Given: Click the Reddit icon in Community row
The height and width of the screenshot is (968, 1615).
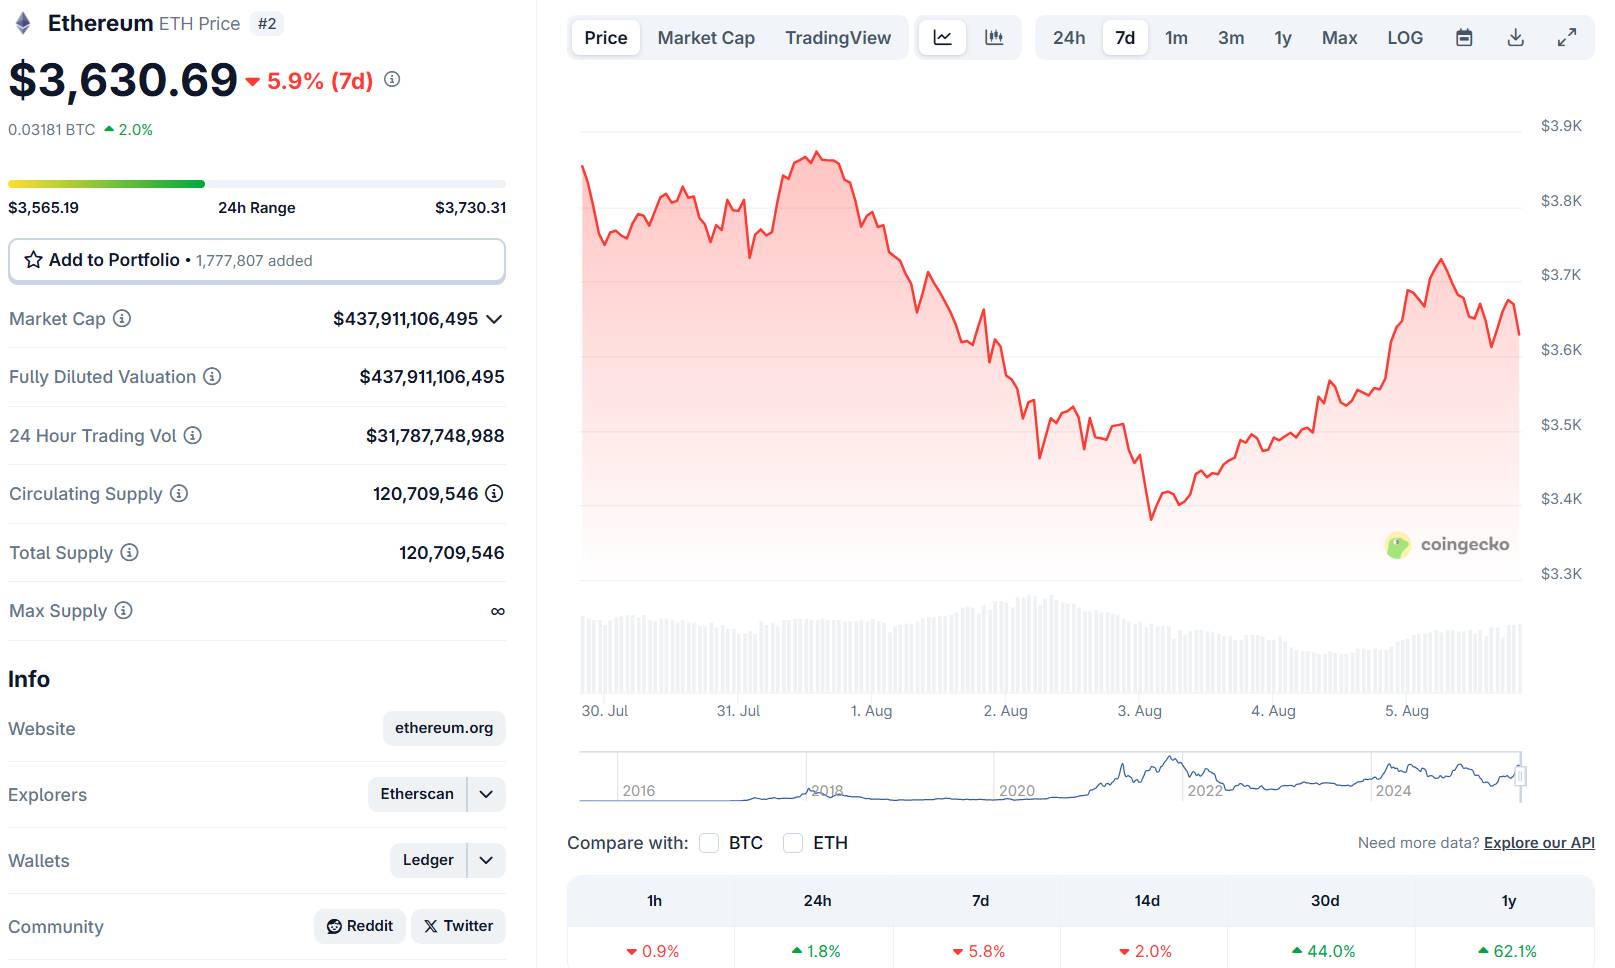Looking at the screenshot, I should point(334,926).
